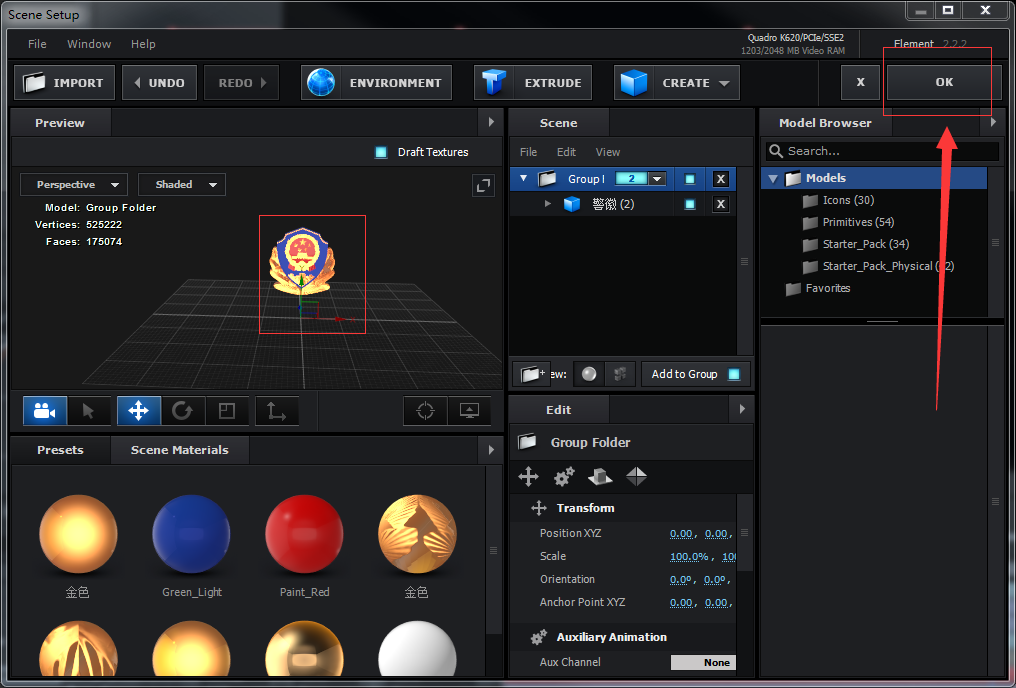Activate the move transform tool
This screenshot has width=1016, height=688.
click(139, 411)
